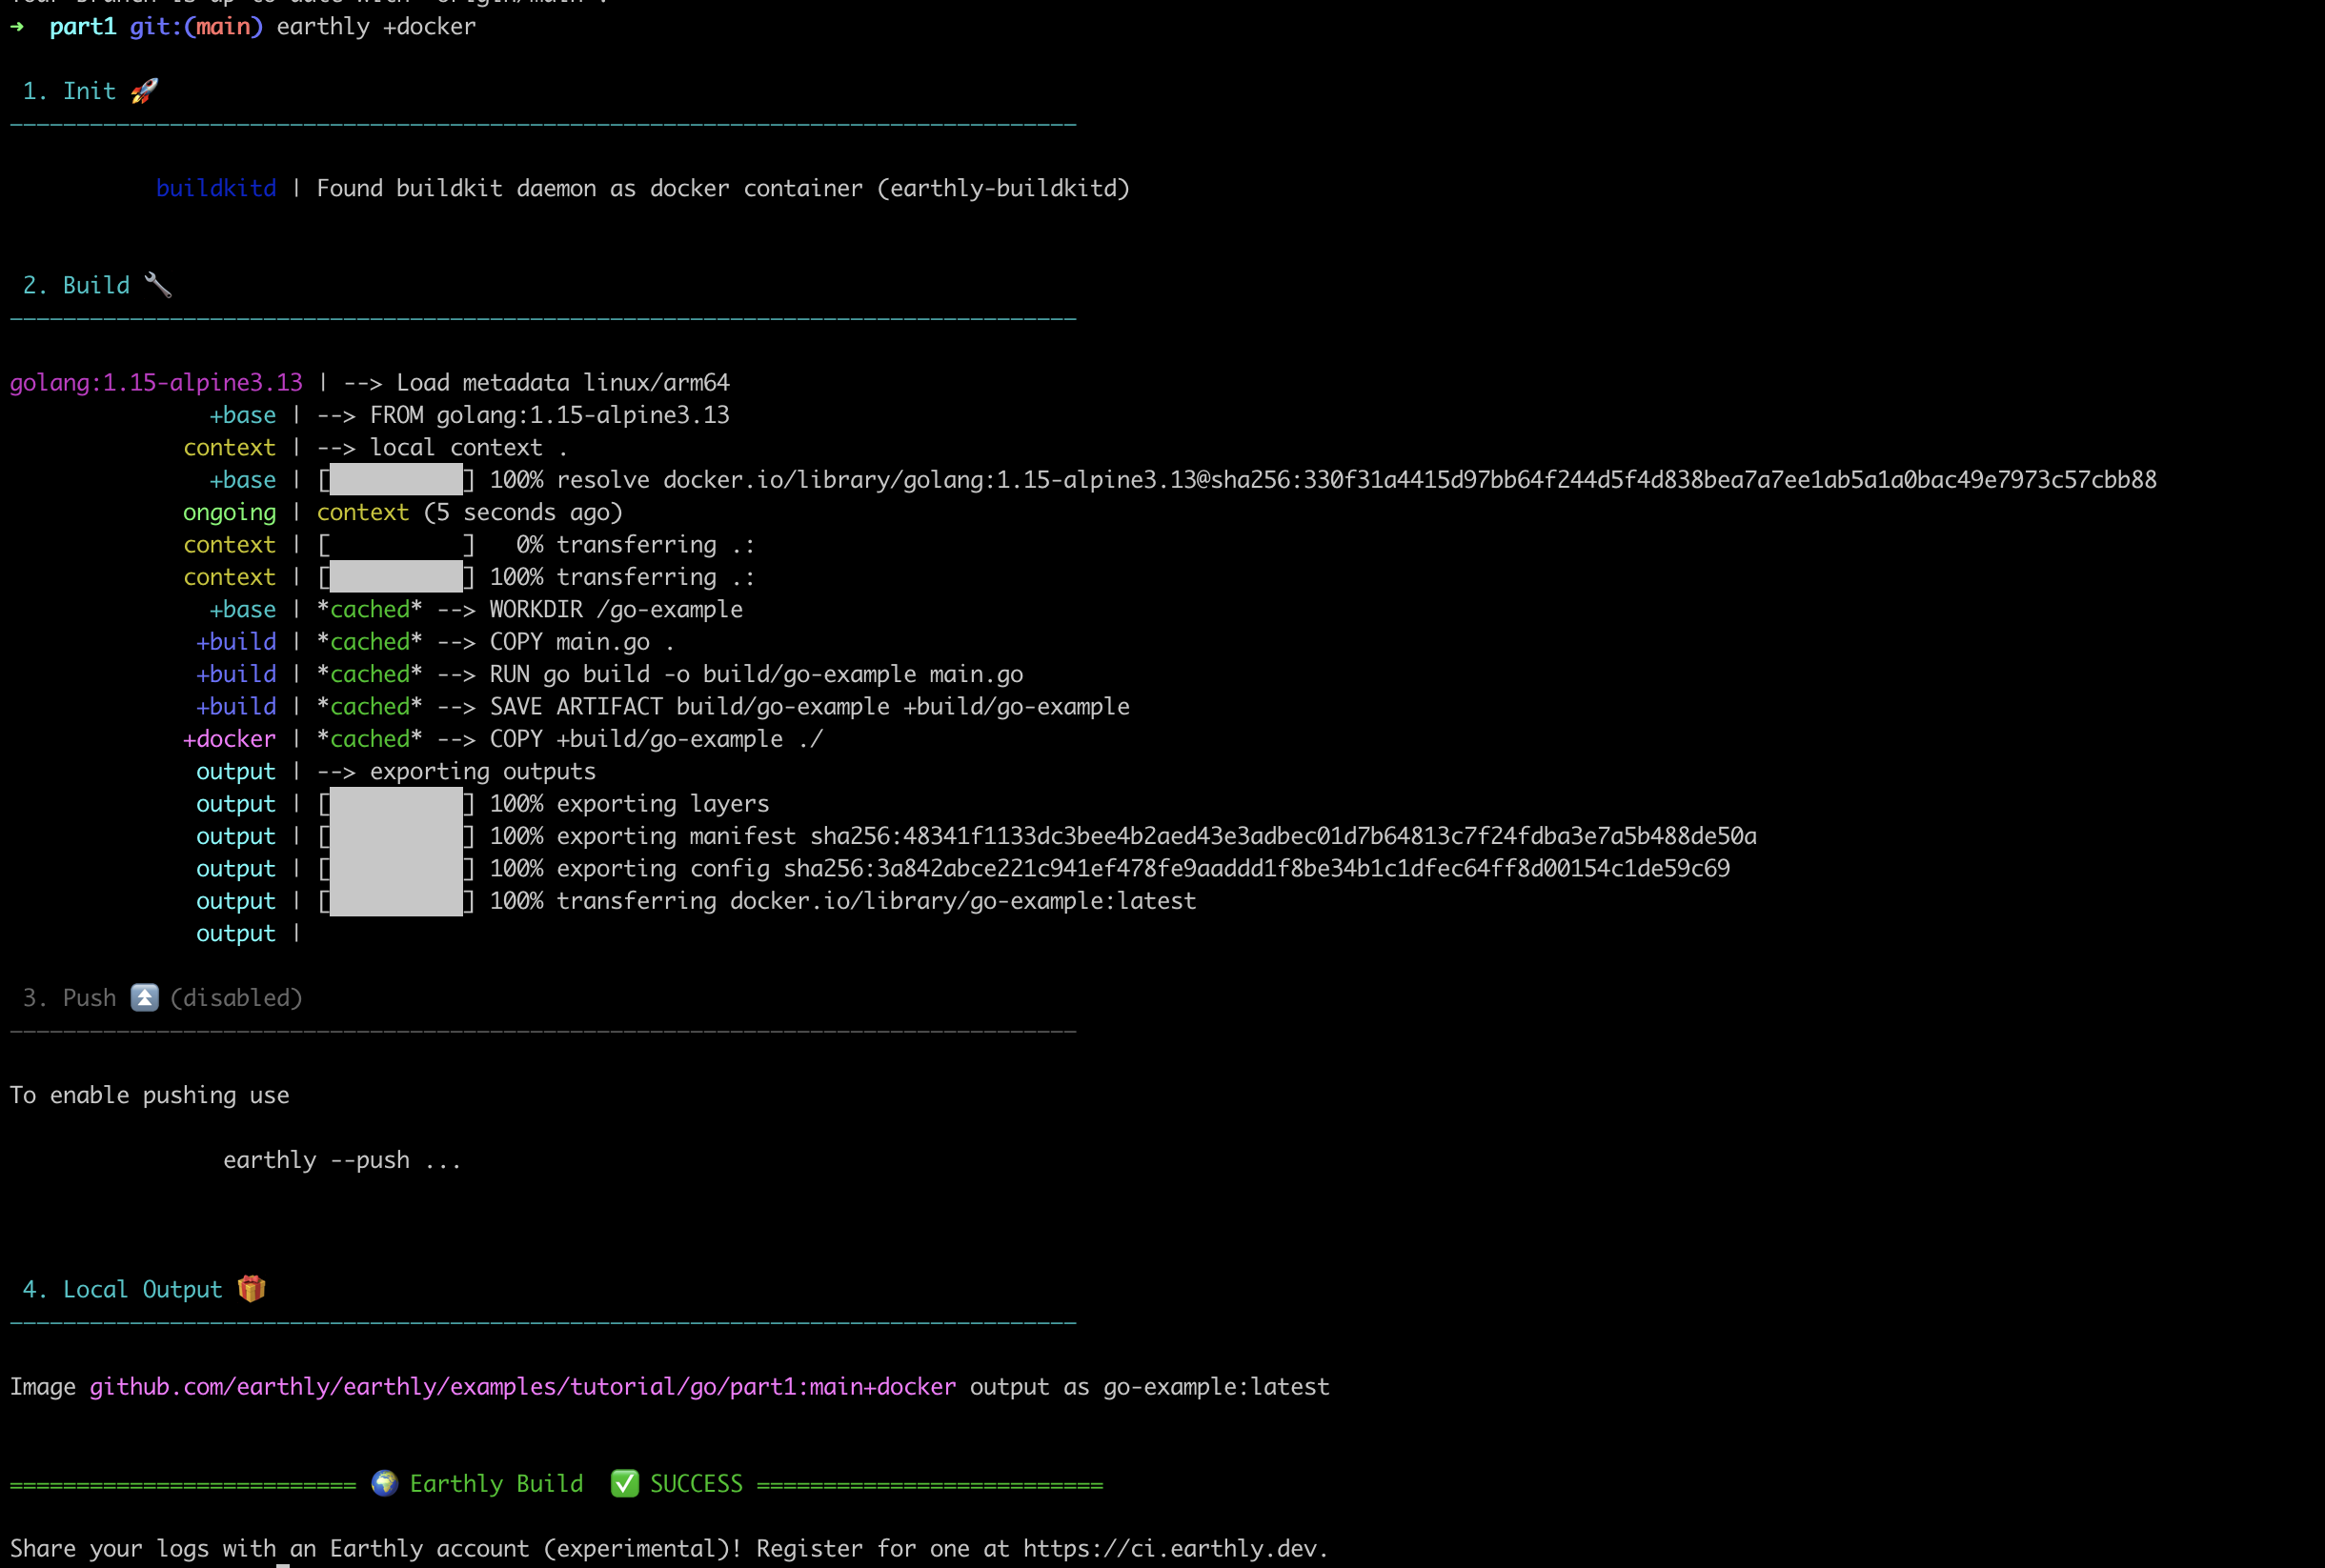The image size is (2325, 1568).
Task: Click the github.com/earthly part1:main+docker image path
Action: [x=523, y=1387]
